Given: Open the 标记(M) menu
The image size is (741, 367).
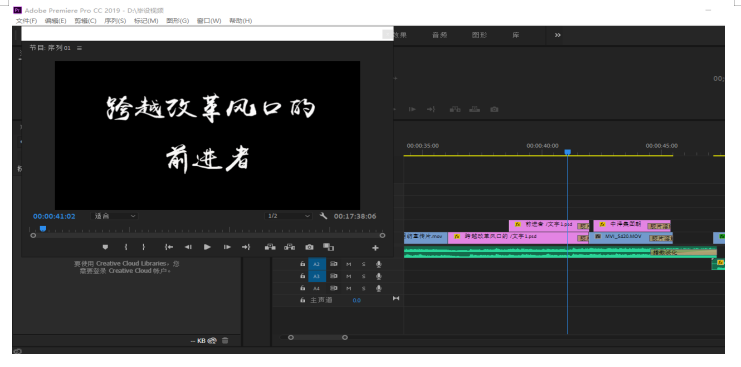Looking at the screenshot, I should (146, 21).
